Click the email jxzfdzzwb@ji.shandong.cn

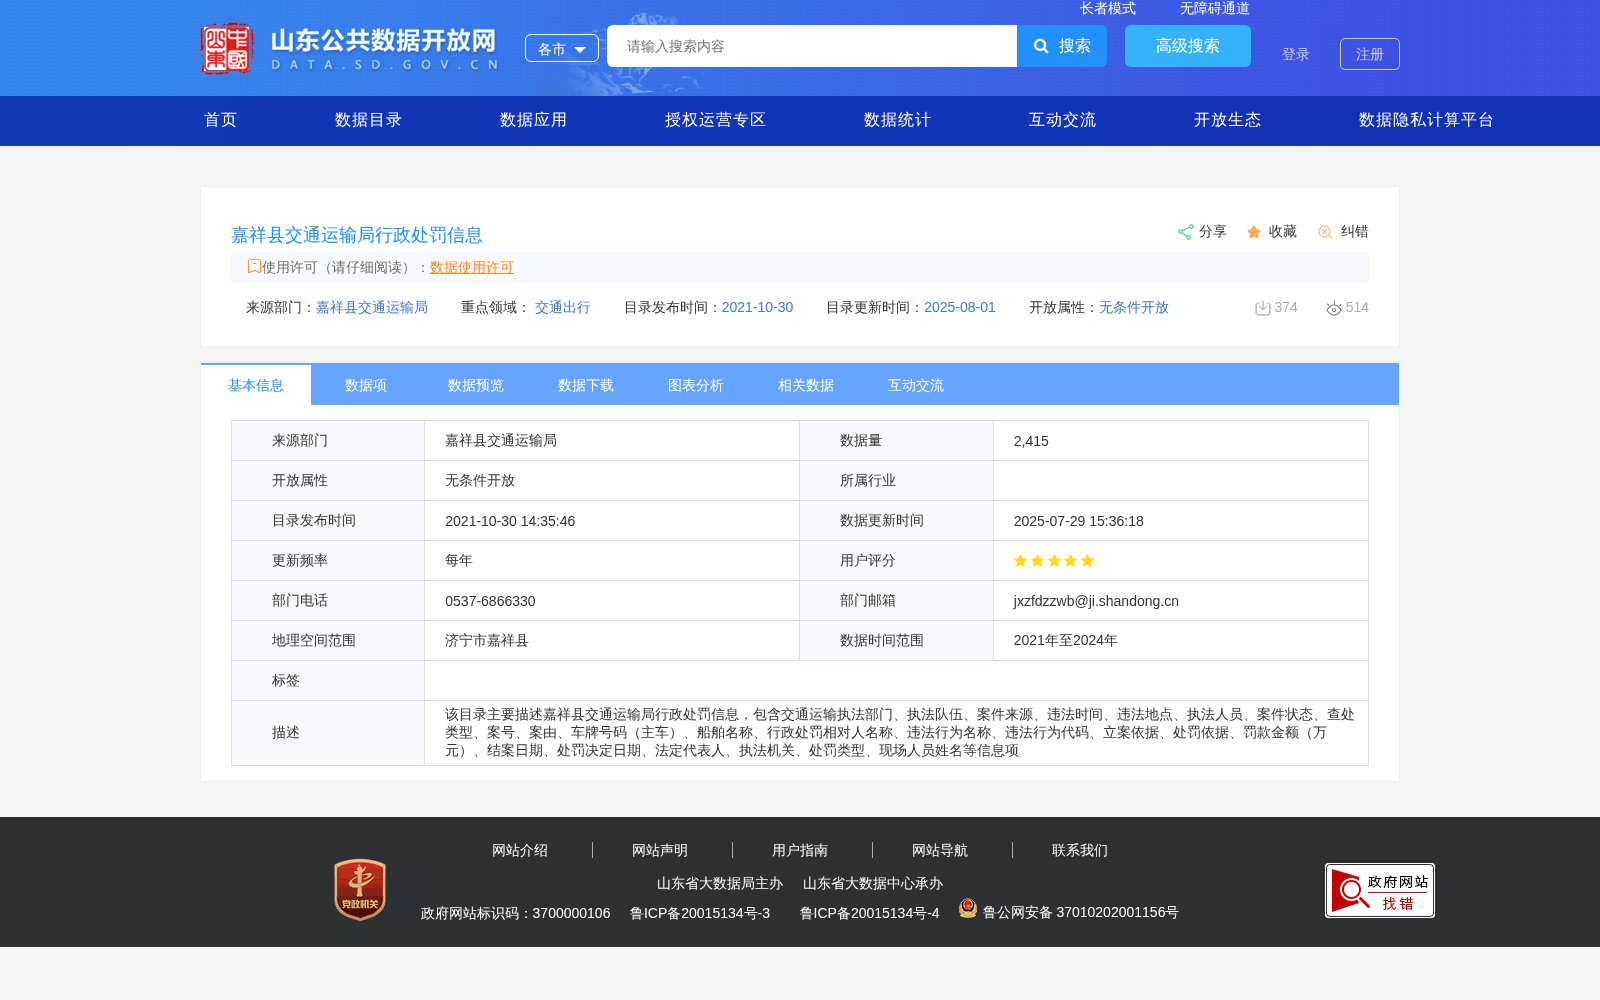[x=1096, y=601]
